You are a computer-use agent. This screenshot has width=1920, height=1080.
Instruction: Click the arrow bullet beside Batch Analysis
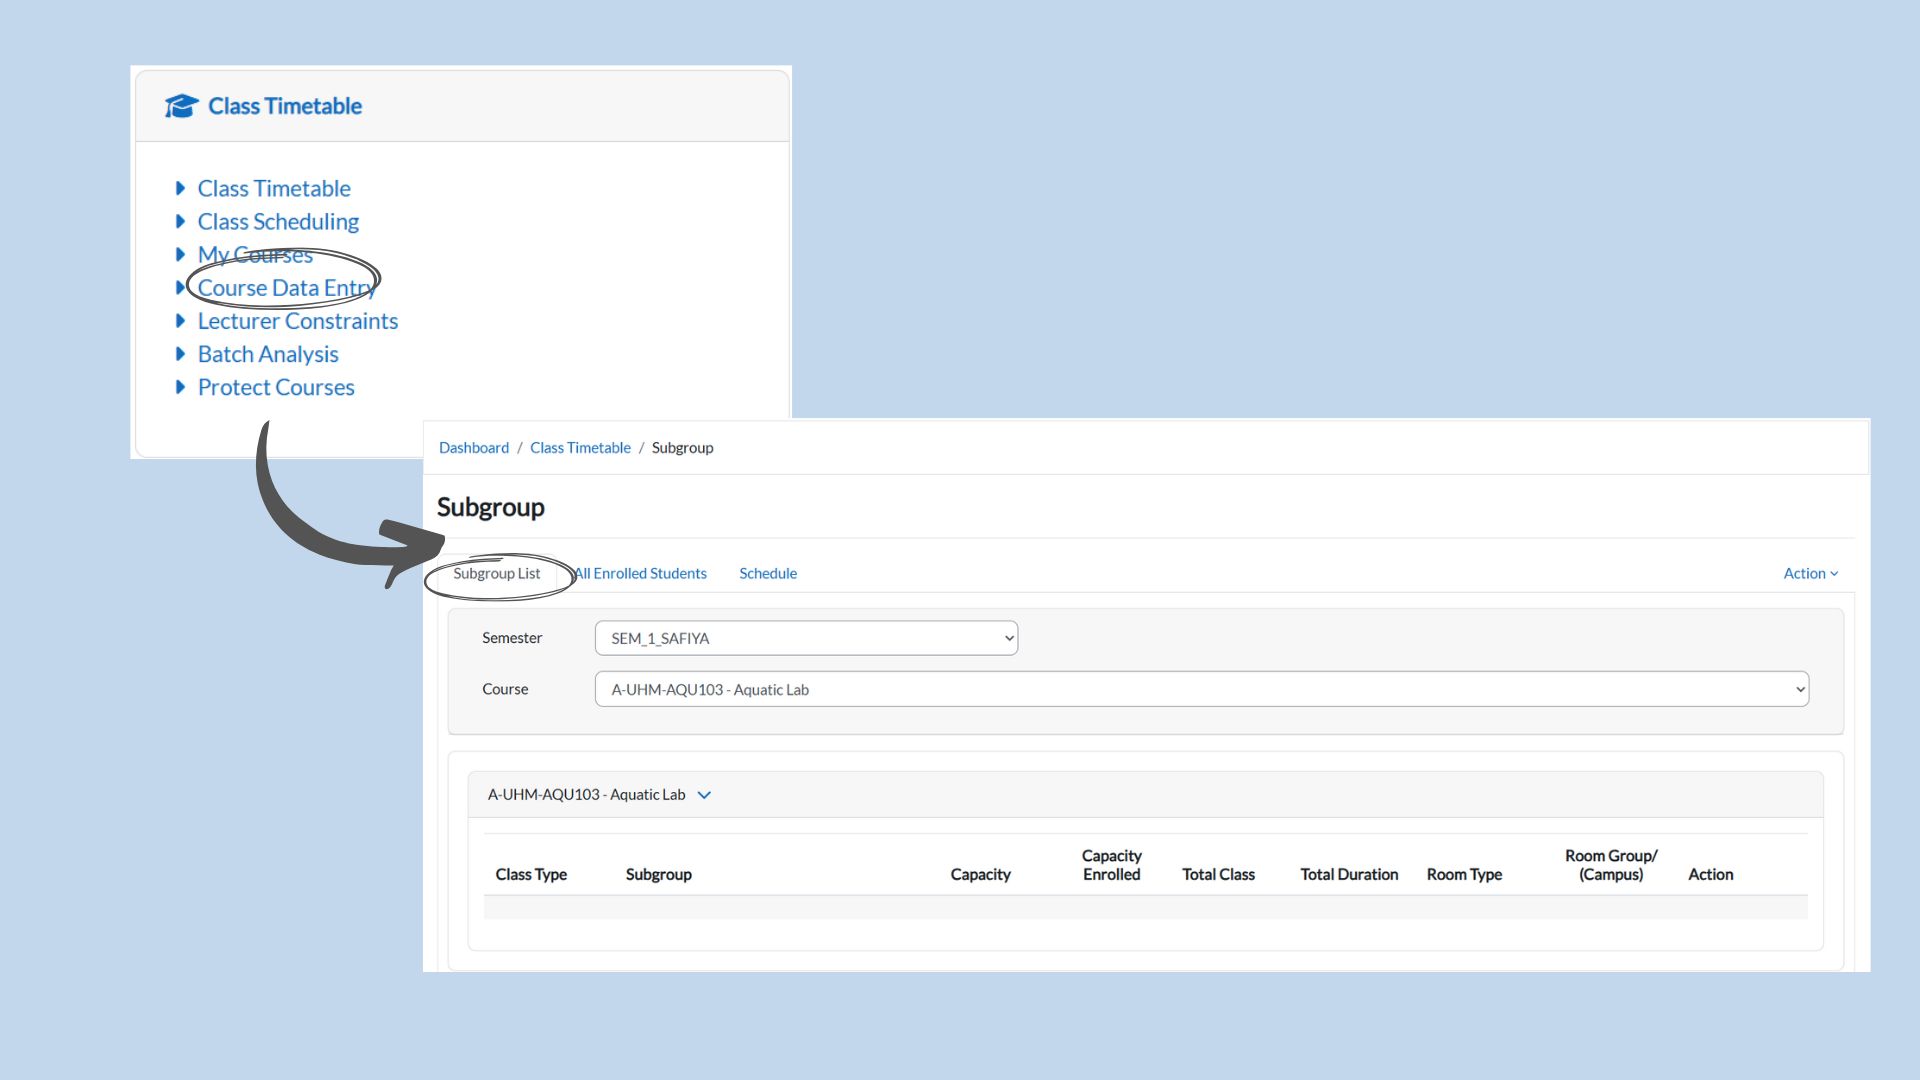(180, 354)
